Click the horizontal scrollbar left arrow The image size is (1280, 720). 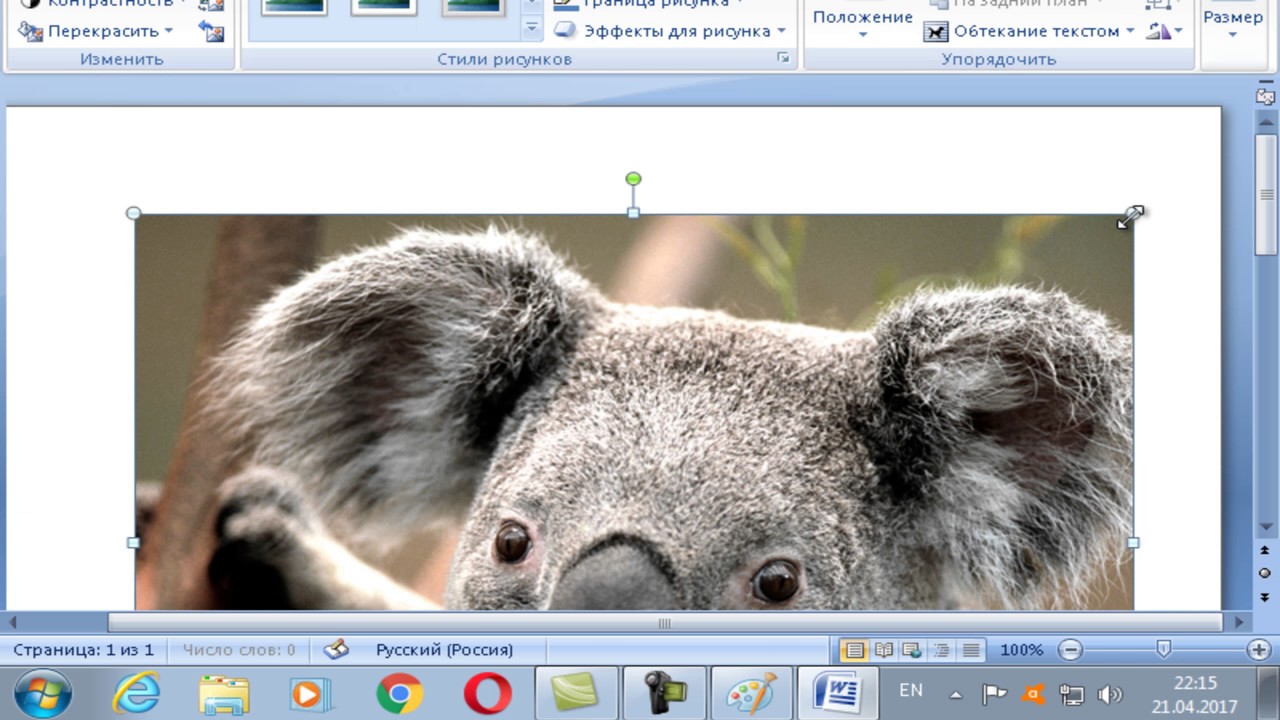pos(13,623)
